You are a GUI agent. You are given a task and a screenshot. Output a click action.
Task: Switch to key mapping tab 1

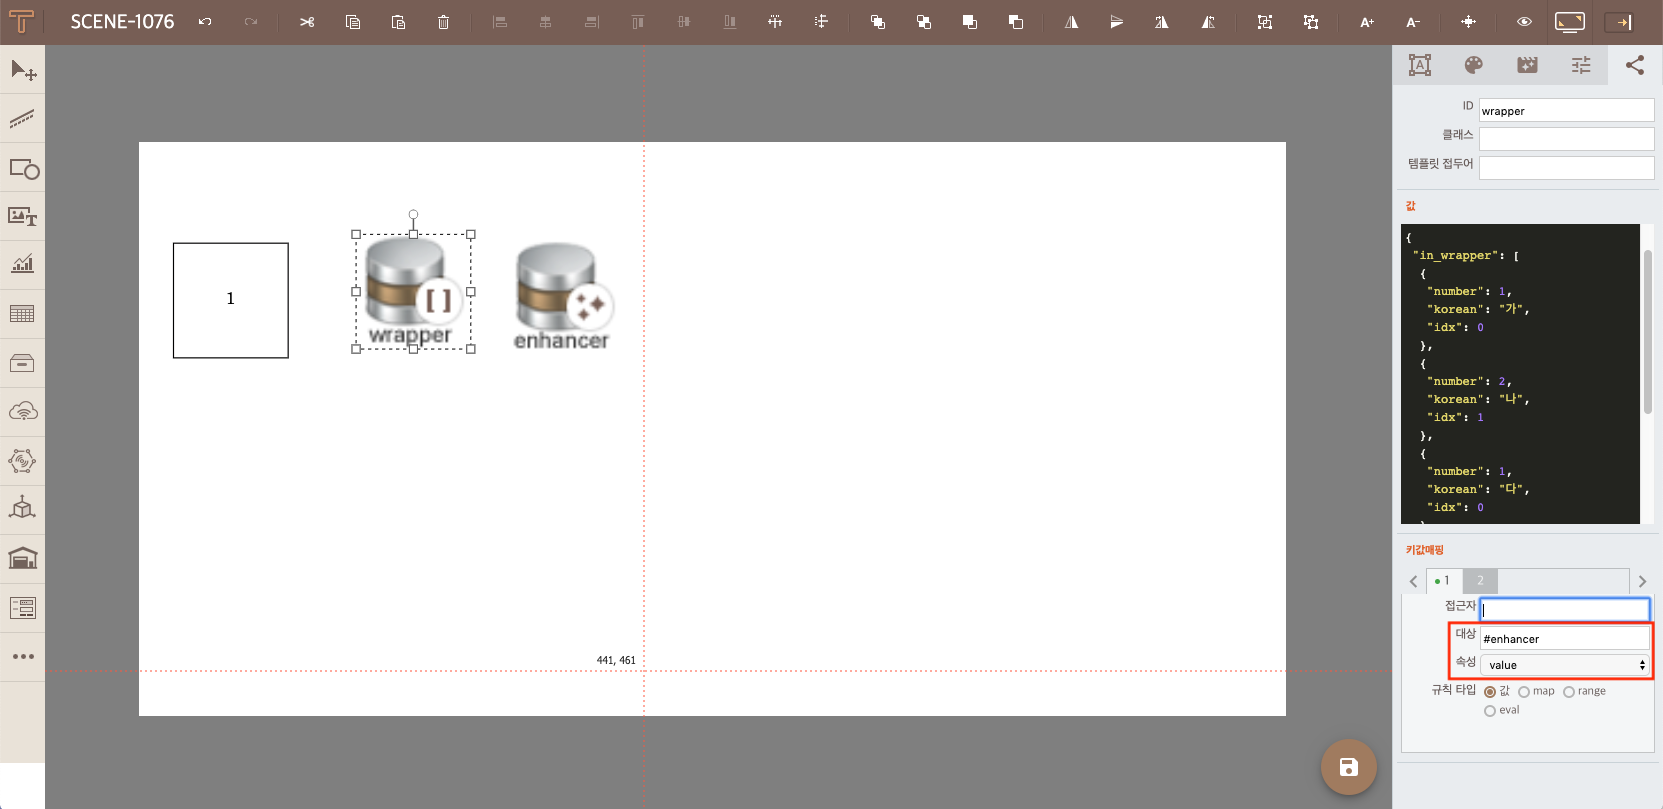tap(1444, 581)
